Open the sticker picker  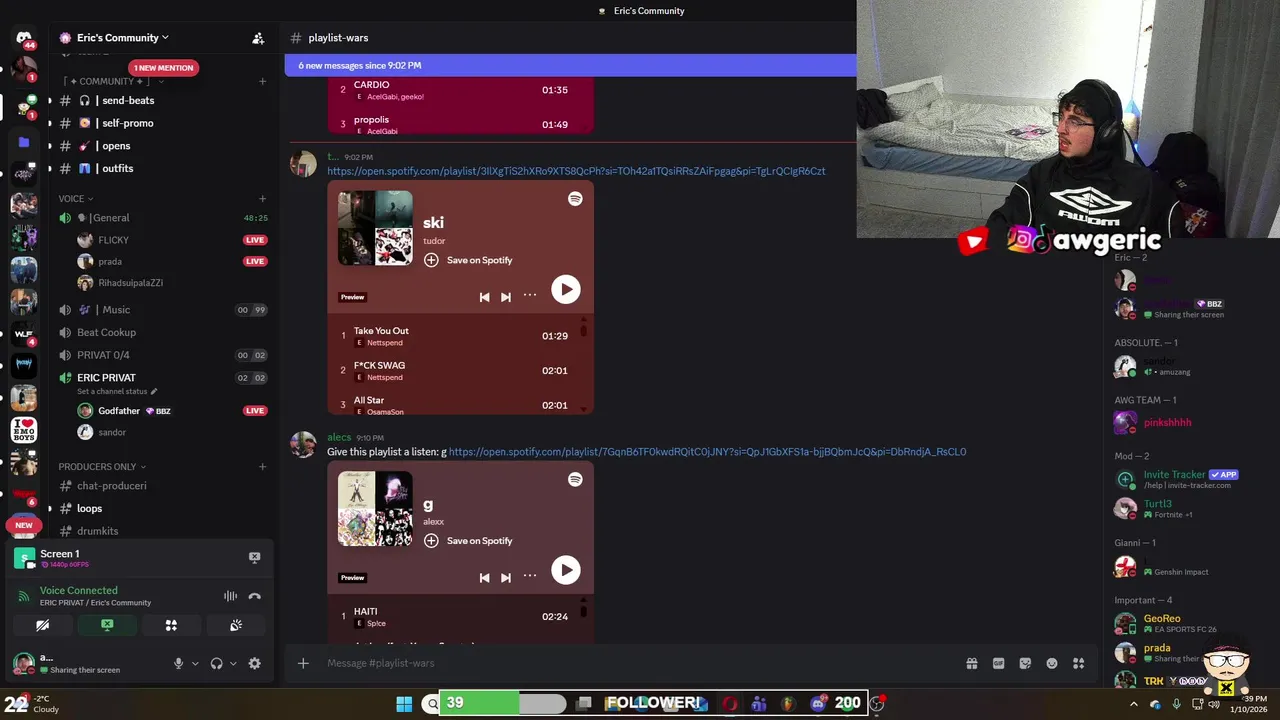tap(1025, 663)
